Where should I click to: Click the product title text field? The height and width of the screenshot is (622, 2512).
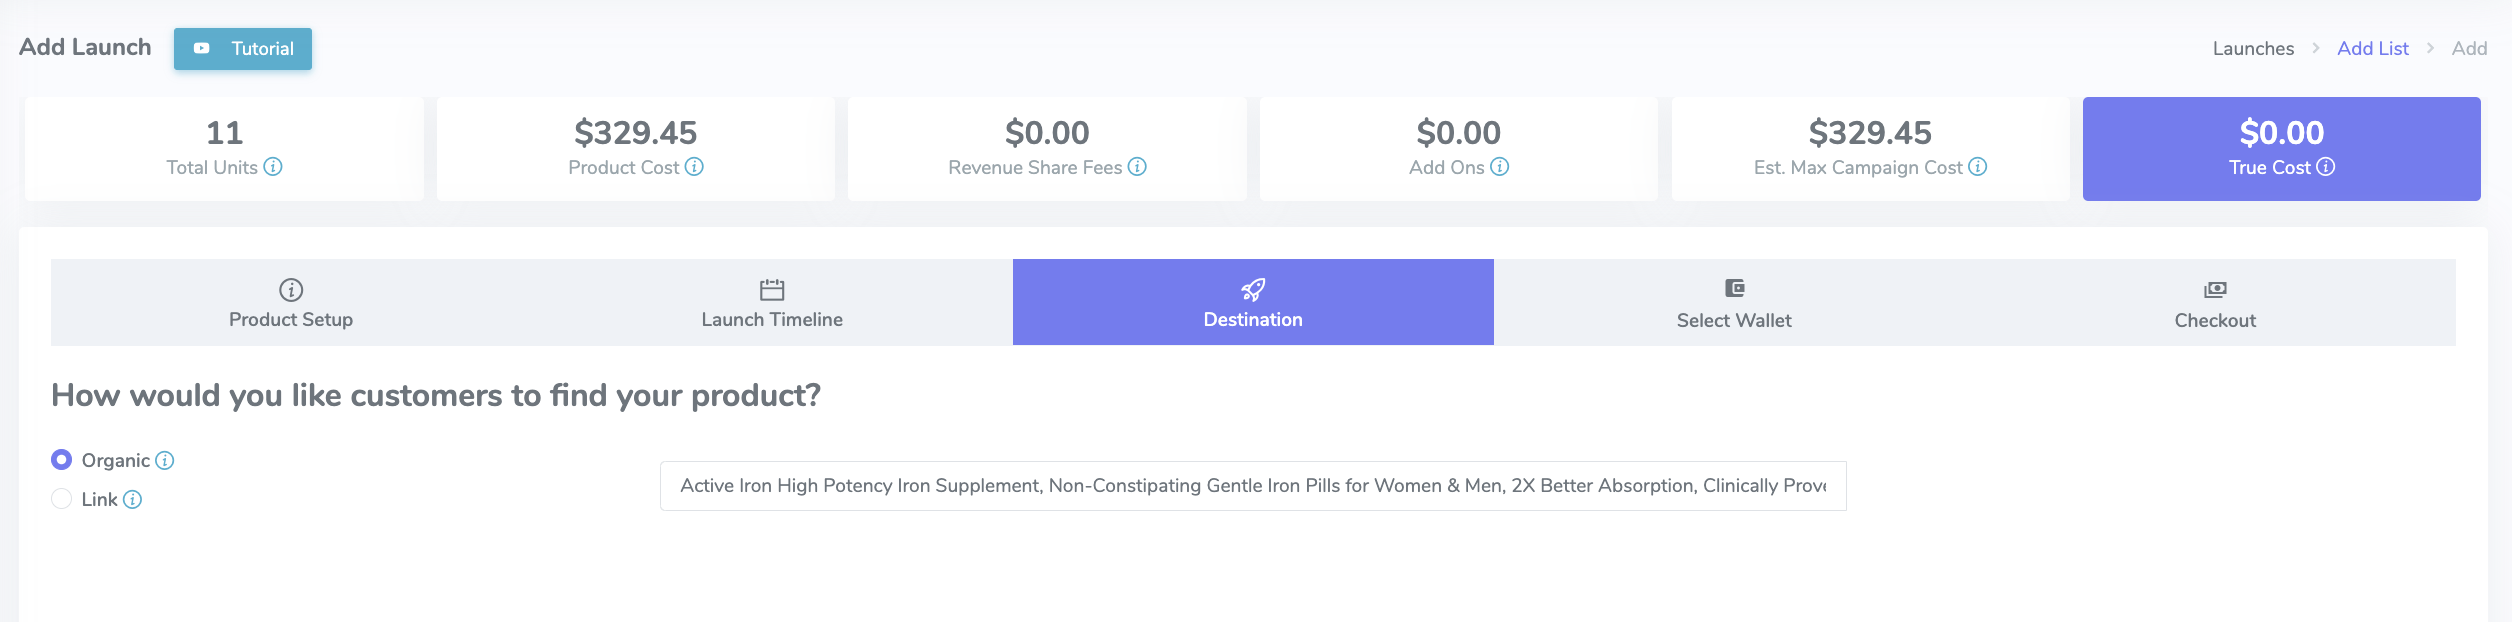click(x=1253, y=486)
